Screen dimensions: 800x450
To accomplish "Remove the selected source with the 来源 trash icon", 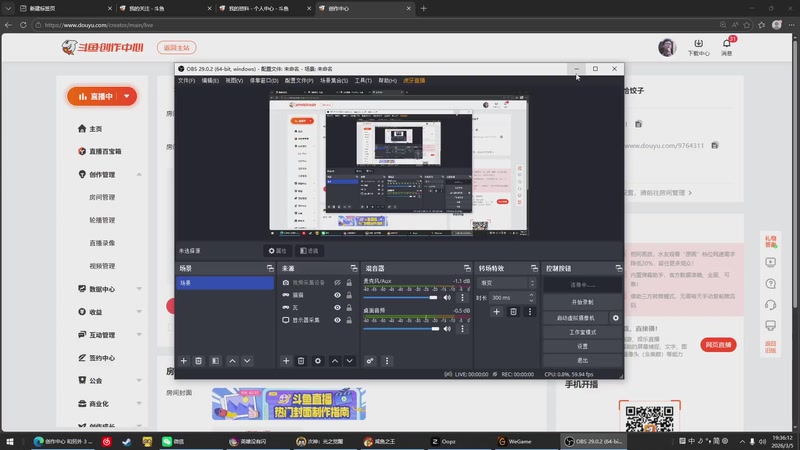I will click(301, 361).
